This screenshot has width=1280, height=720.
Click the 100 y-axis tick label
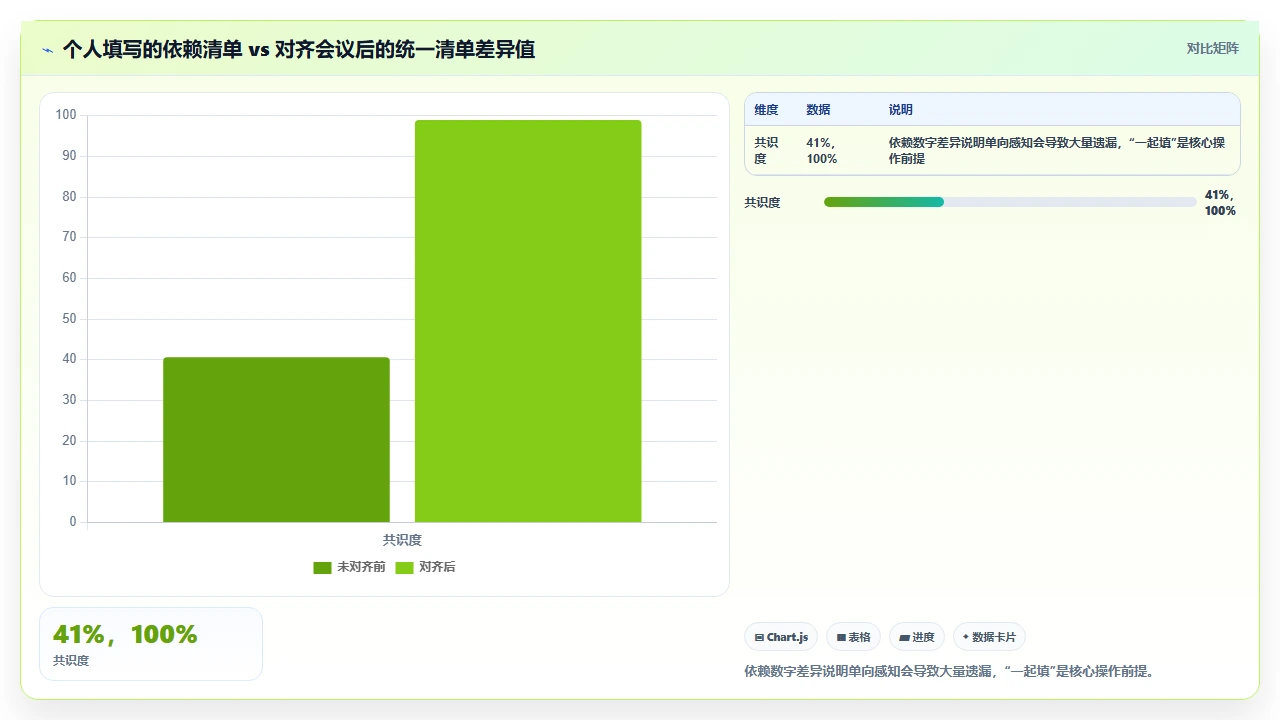(x=66, y=115)
